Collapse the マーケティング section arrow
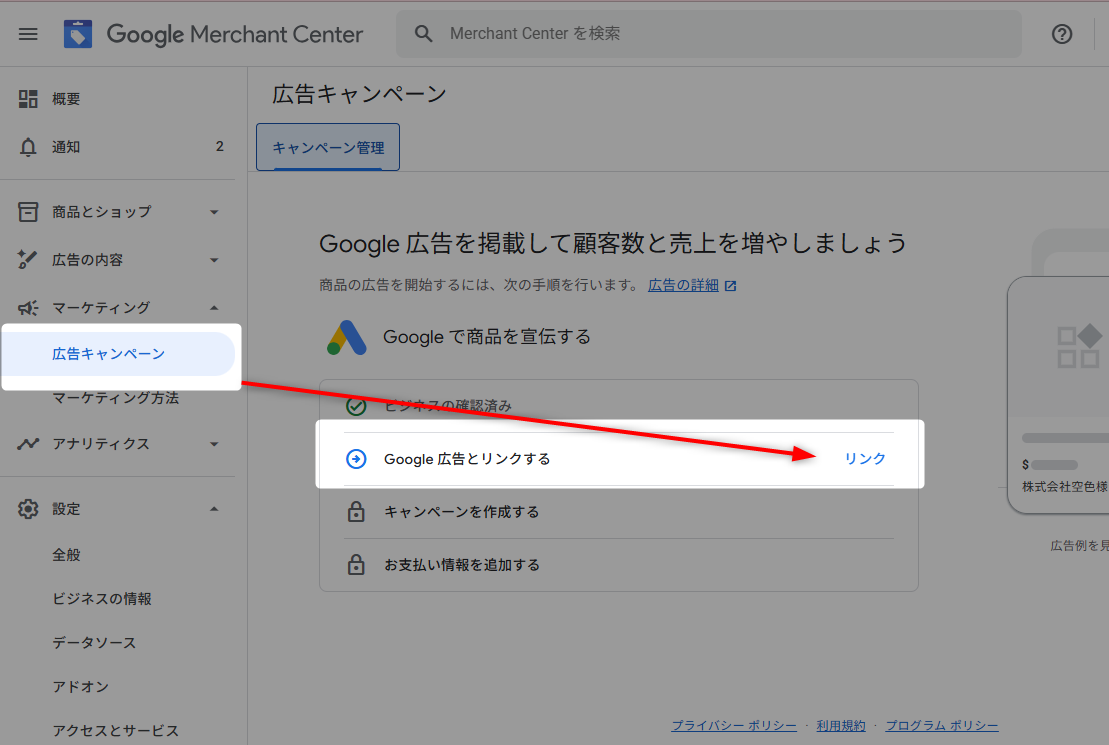The height and width of the screenshot is (745, 1109). (214, 308)
